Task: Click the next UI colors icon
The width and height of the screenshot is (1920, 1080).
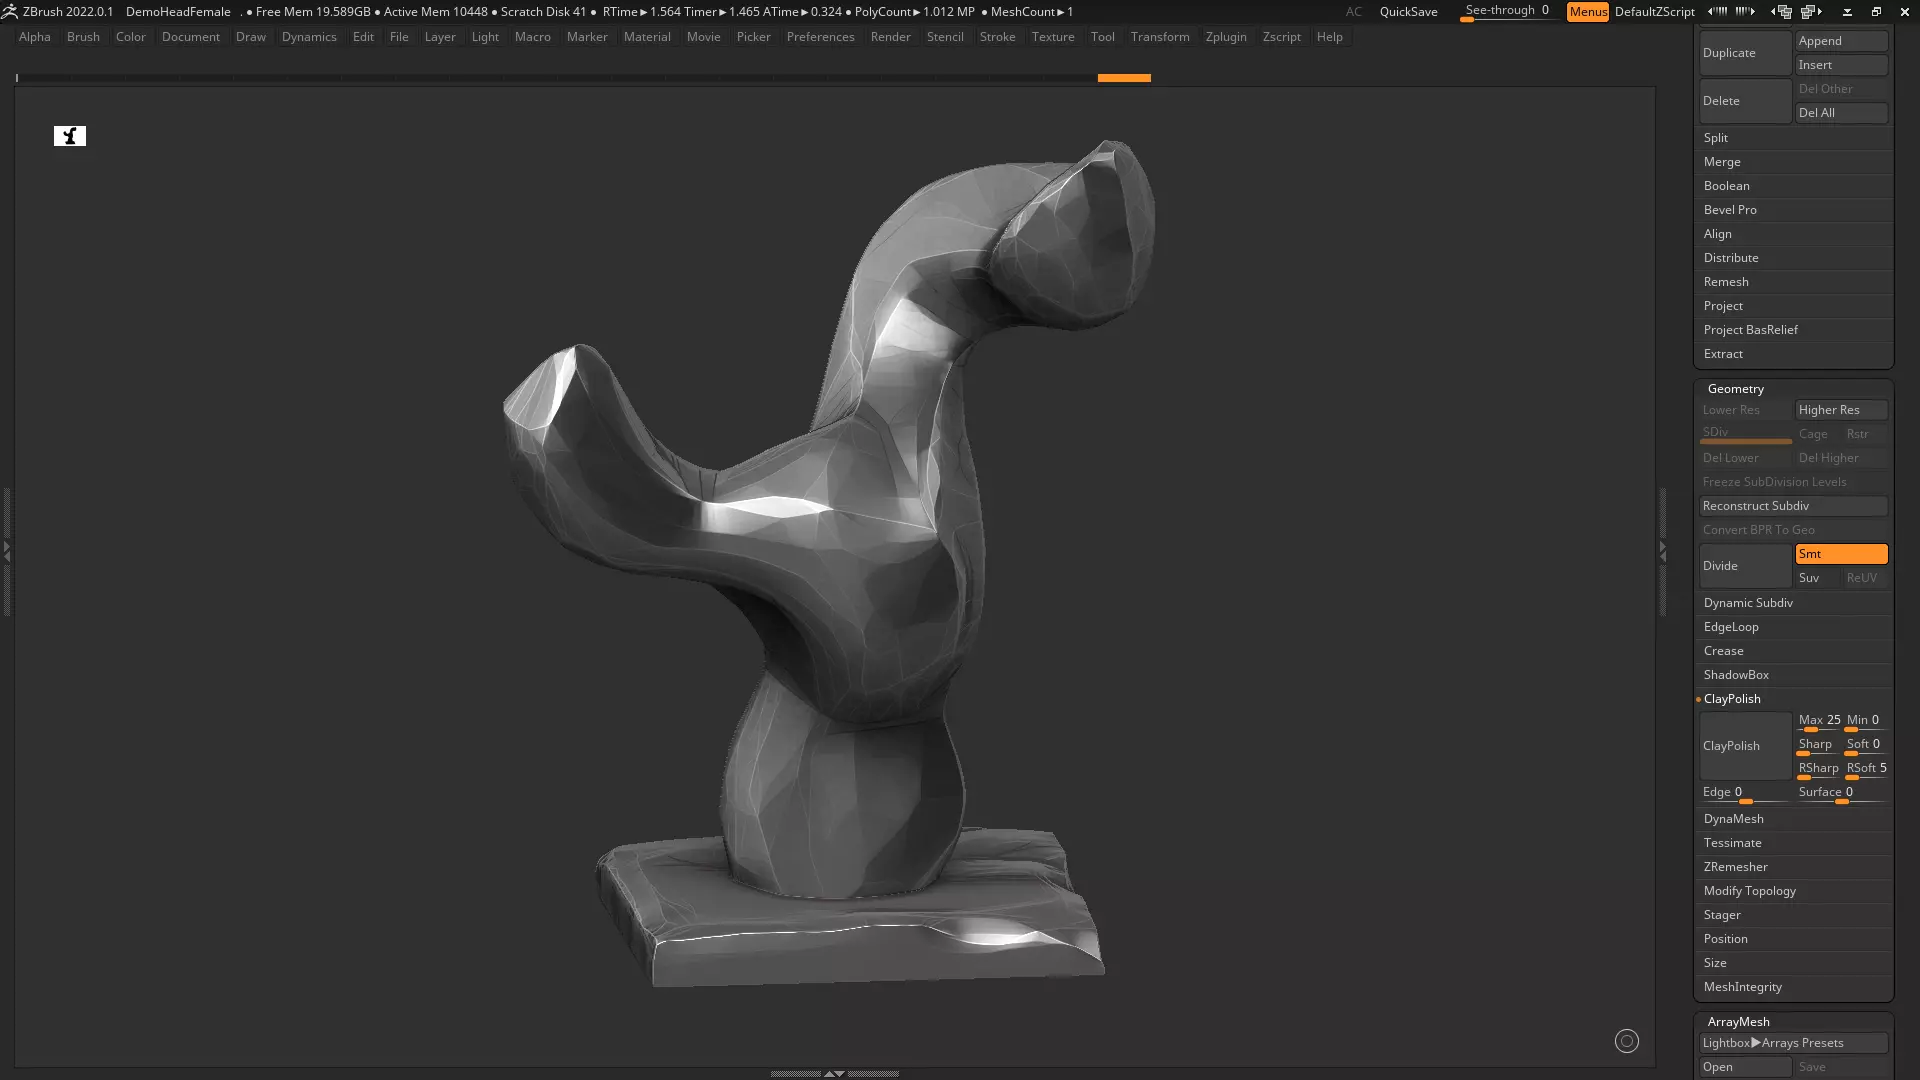Action: [x=1745, y=12]
